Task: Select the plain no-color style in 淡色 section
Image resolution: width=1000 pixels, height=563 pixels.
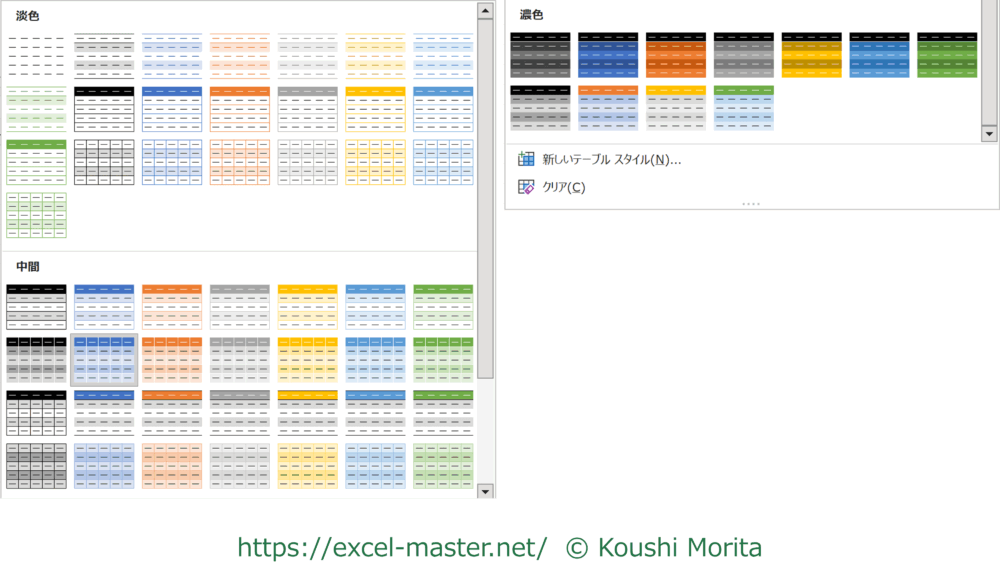Action: [36, 56]
